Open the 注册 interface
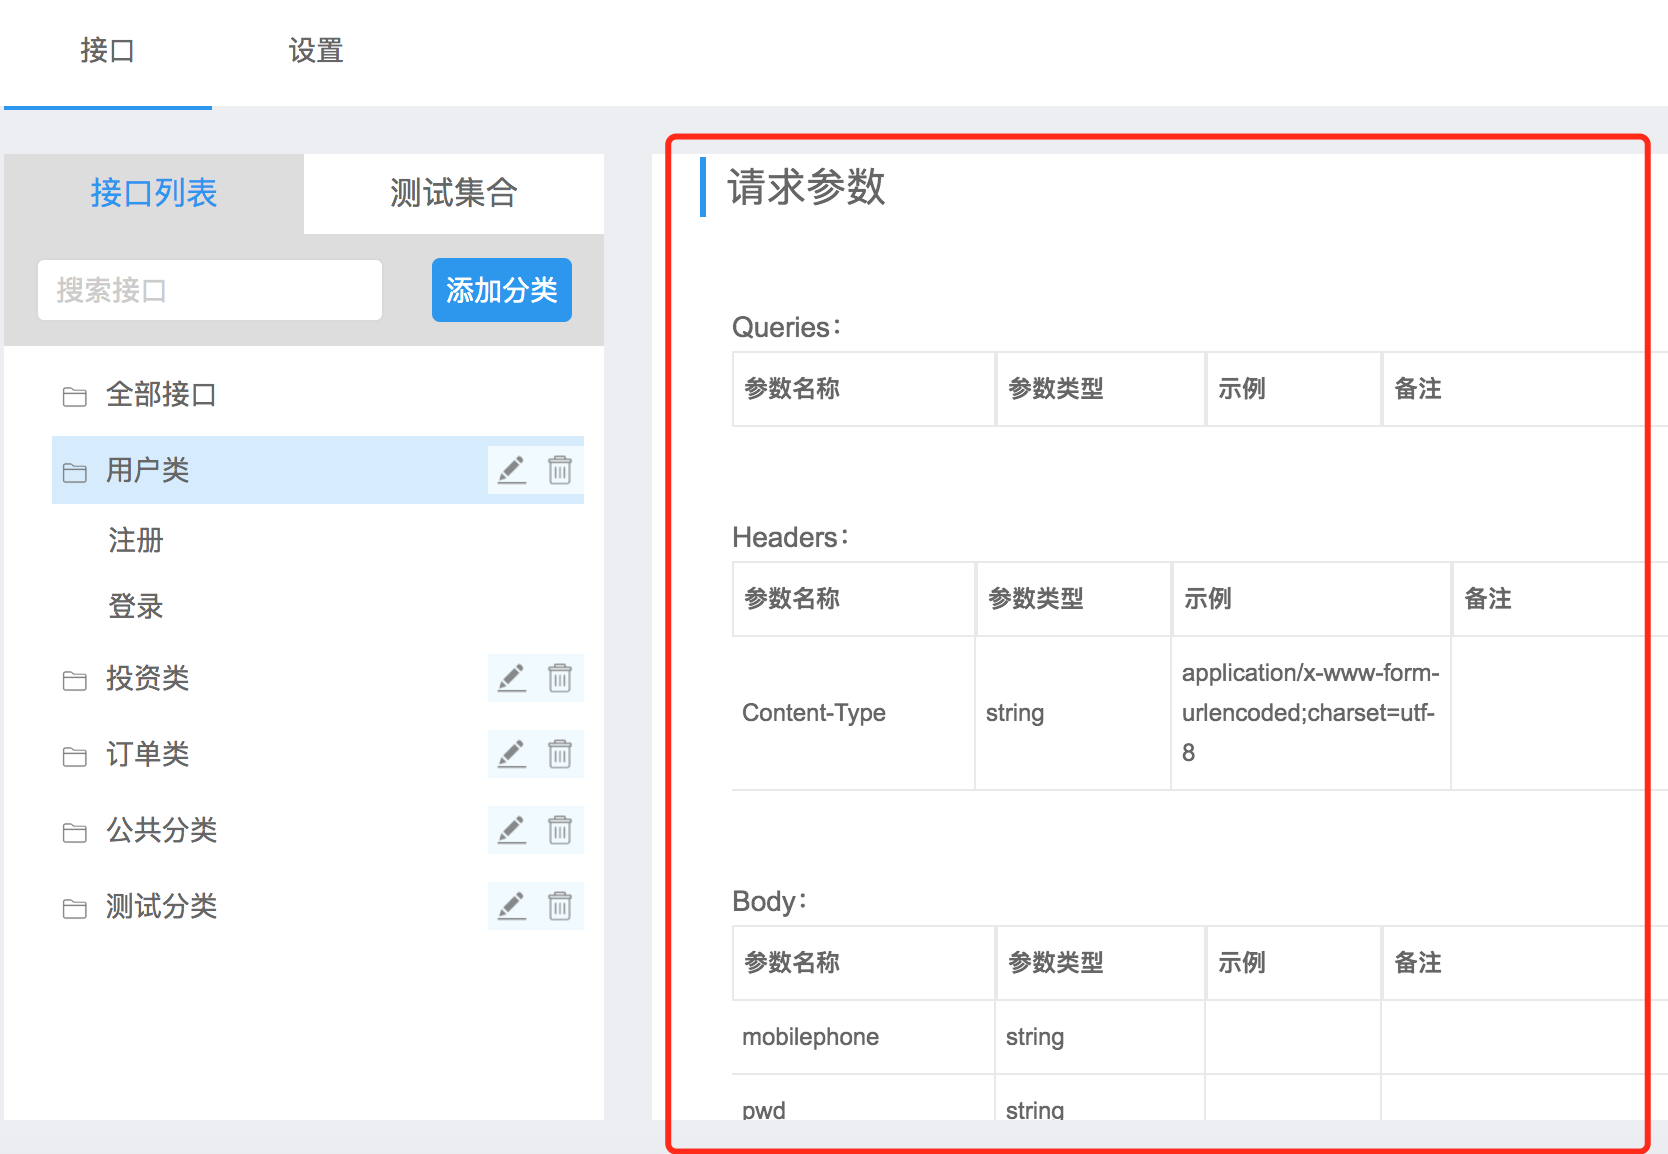 point(135,541)
